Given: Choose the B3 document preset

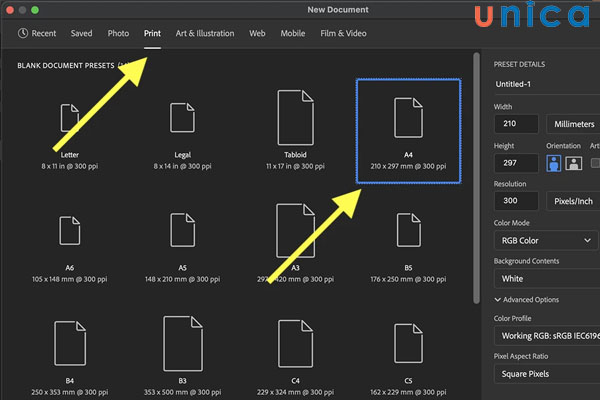Looking at the screenshot, I should [x=181, y=344].
